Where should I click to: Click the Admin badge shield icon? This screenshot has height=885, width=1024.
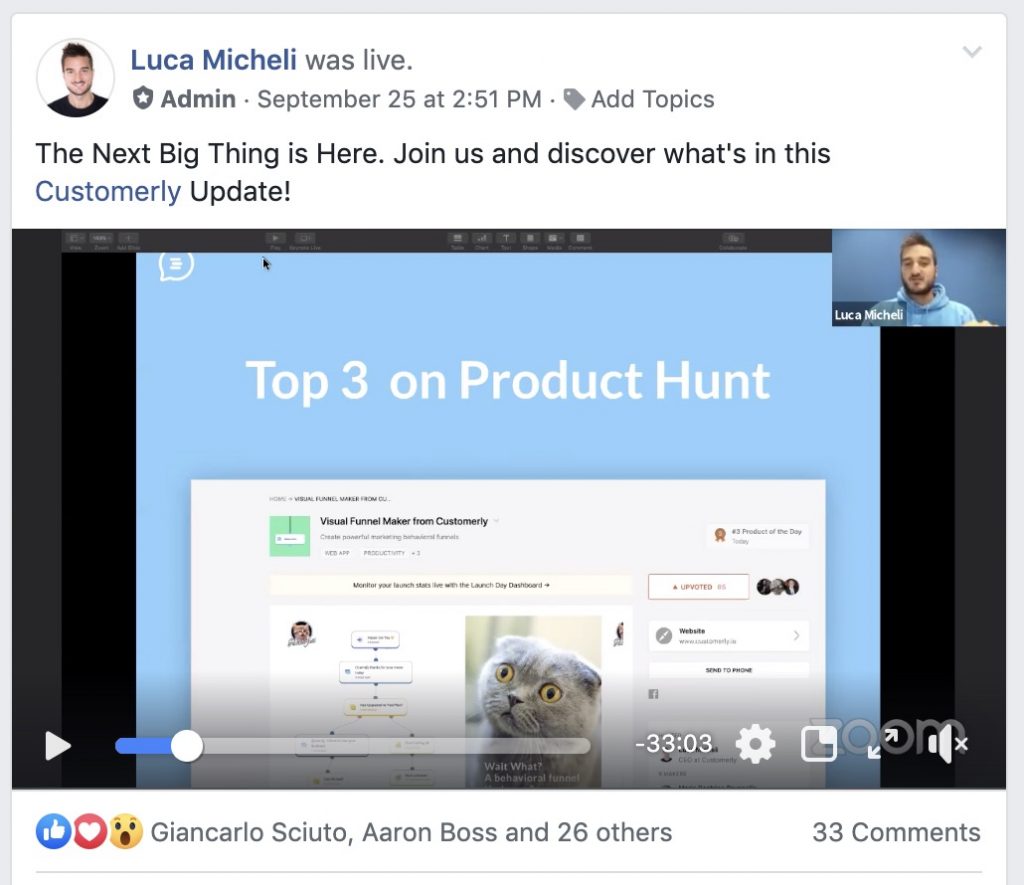142,99
